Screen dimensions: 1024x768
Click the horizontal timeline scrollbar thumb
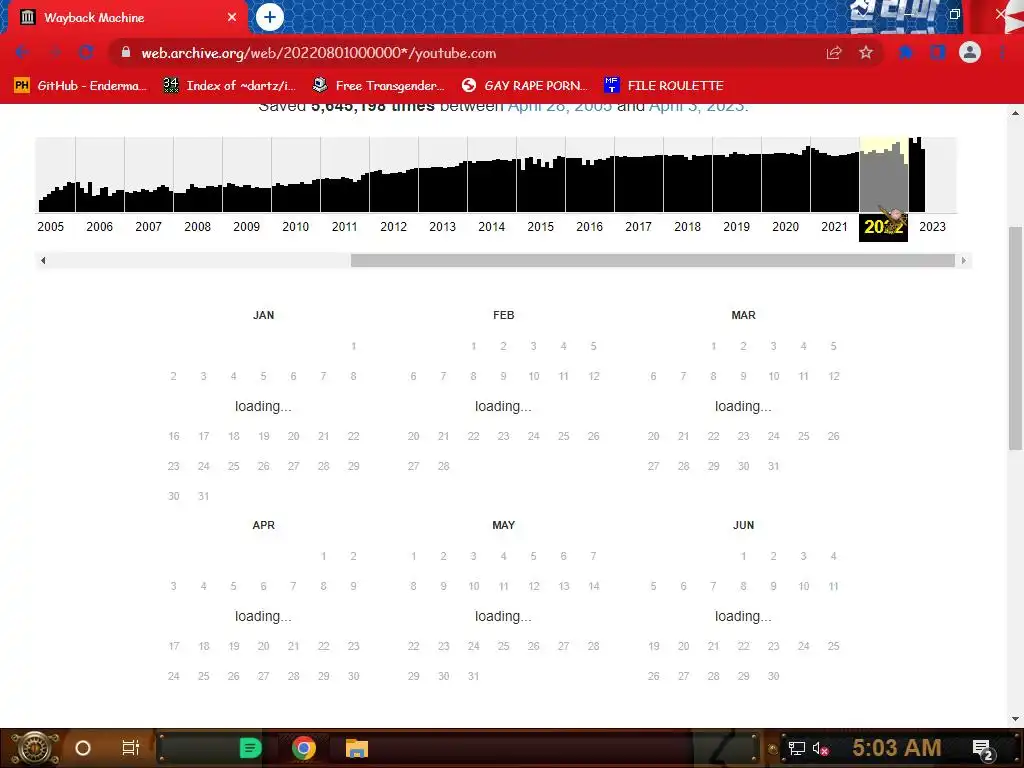[x=652, y=261]
